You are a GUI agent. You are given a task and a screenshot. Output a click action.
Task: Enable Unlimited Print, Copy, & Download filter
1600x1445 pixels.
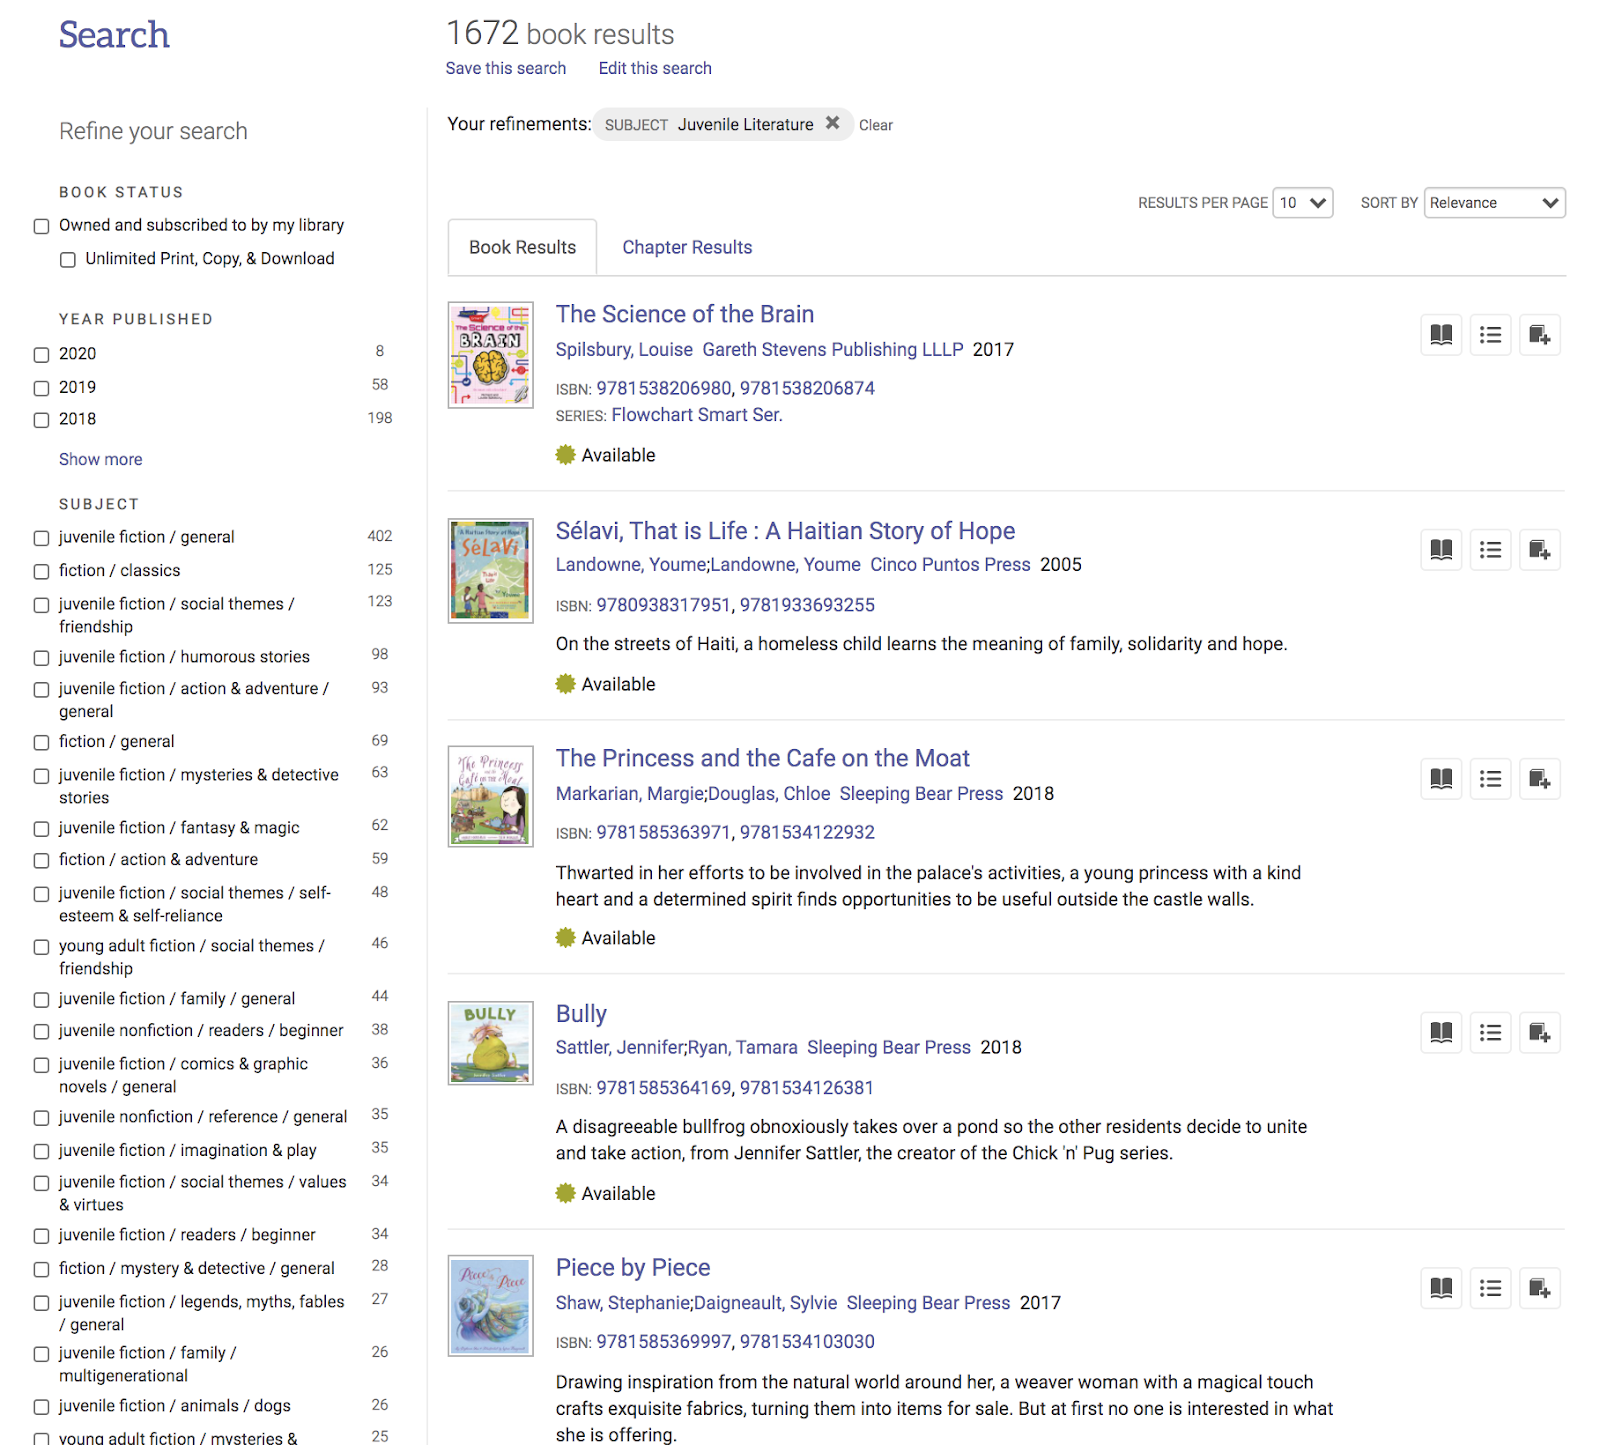tap(68, 260)
